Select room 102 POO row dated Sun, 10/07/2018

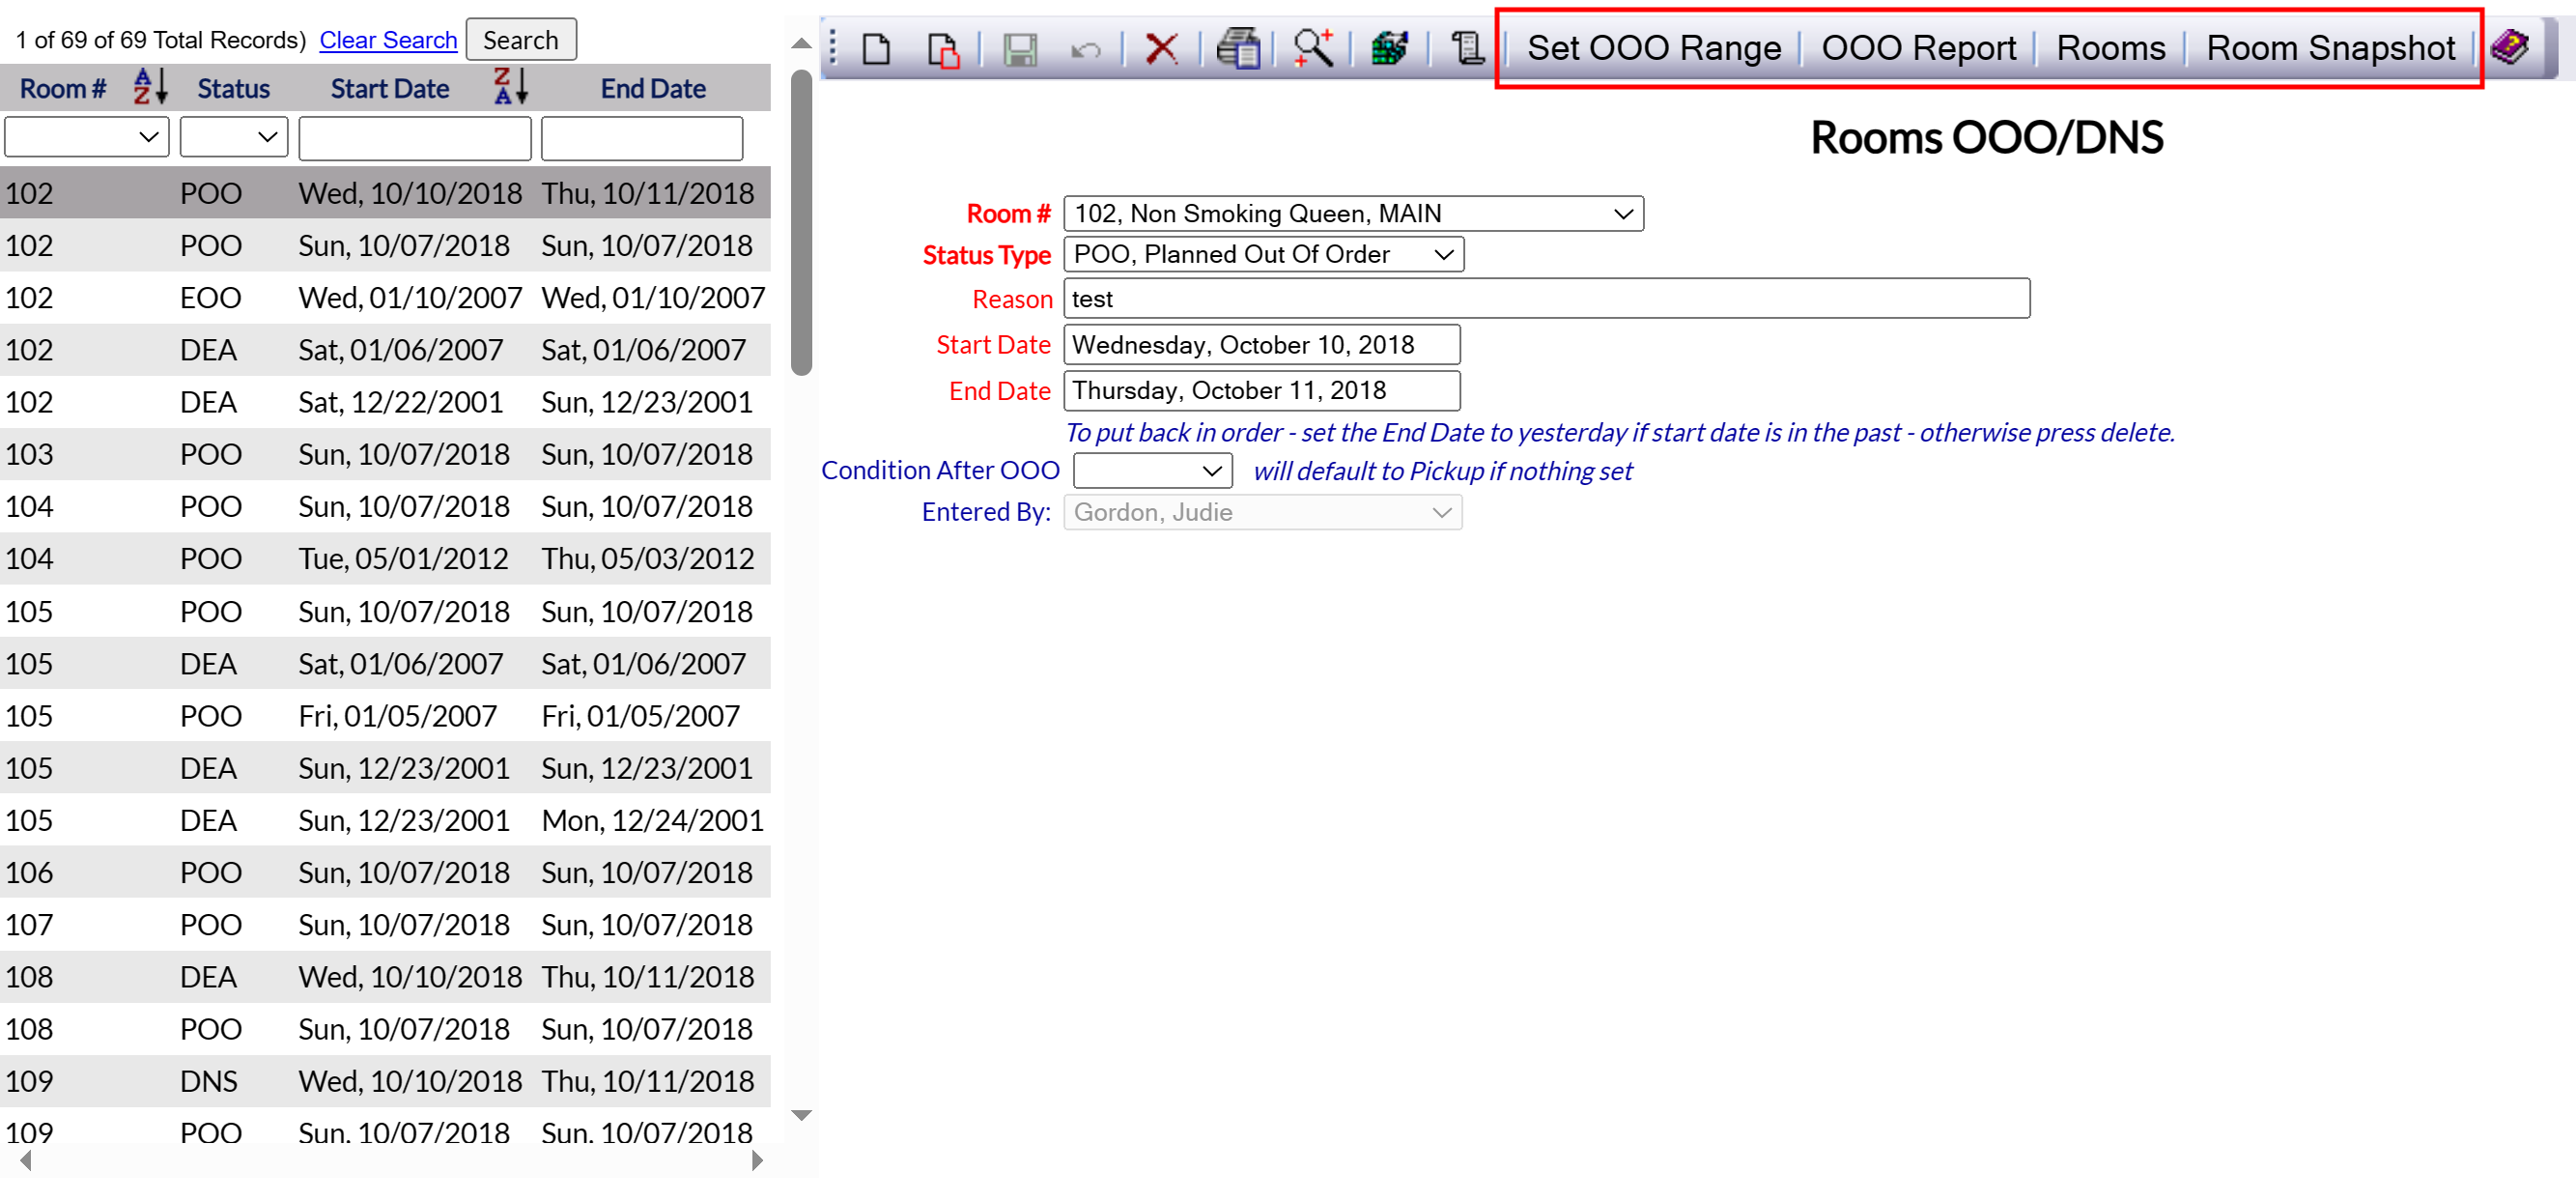385,245
